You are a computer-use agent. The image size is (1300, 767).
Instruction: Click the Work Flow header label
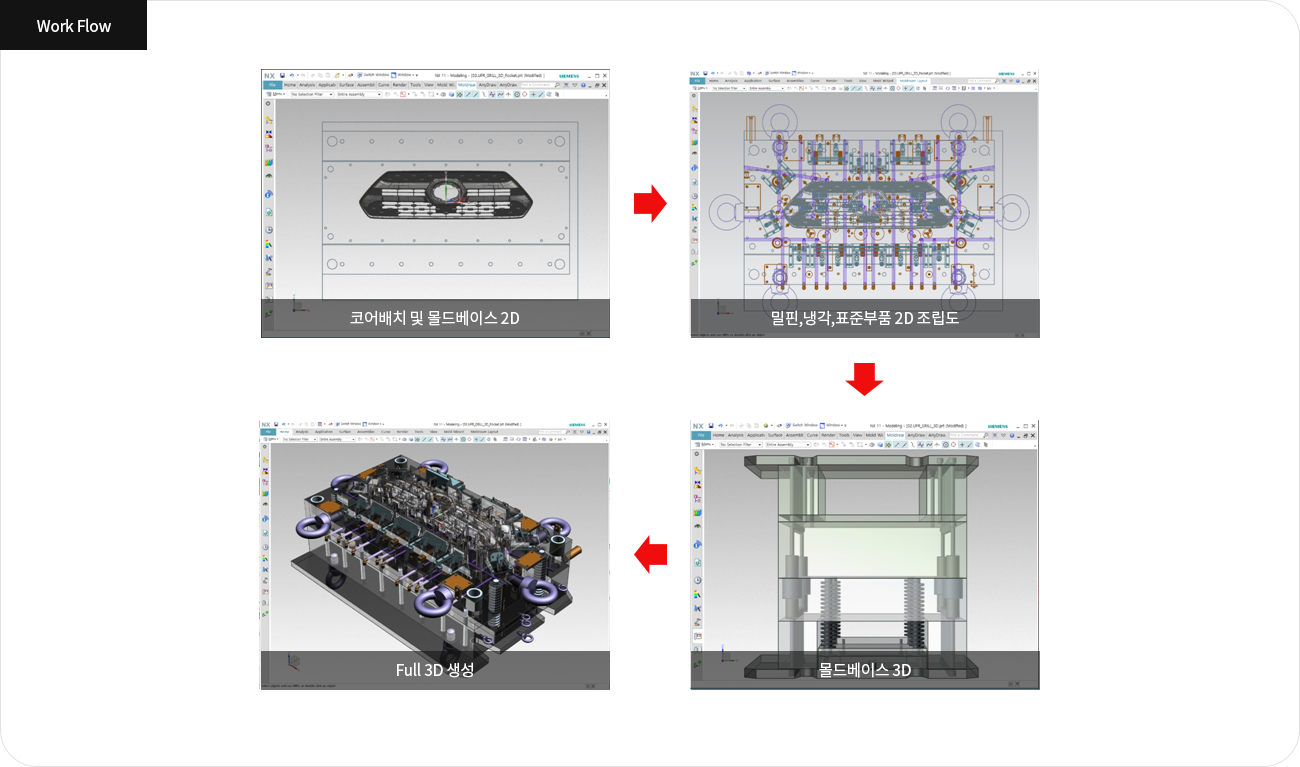pyautogui.click(x=74, y=26)
